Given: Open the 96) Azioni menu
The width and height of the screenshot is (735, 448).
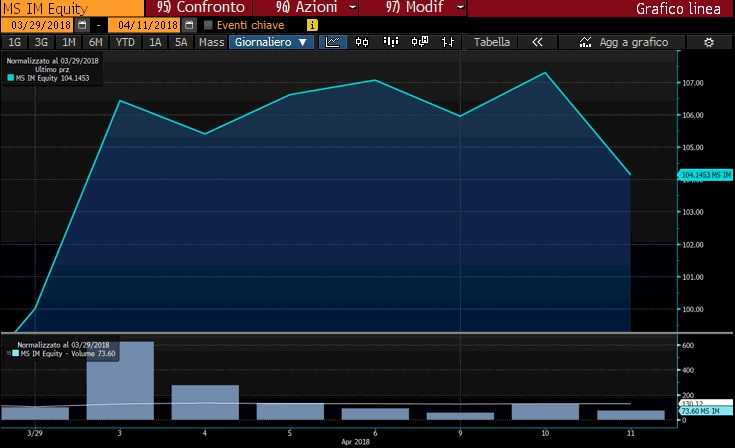Looking at the screenshot, I should click(x=307, y=7).
